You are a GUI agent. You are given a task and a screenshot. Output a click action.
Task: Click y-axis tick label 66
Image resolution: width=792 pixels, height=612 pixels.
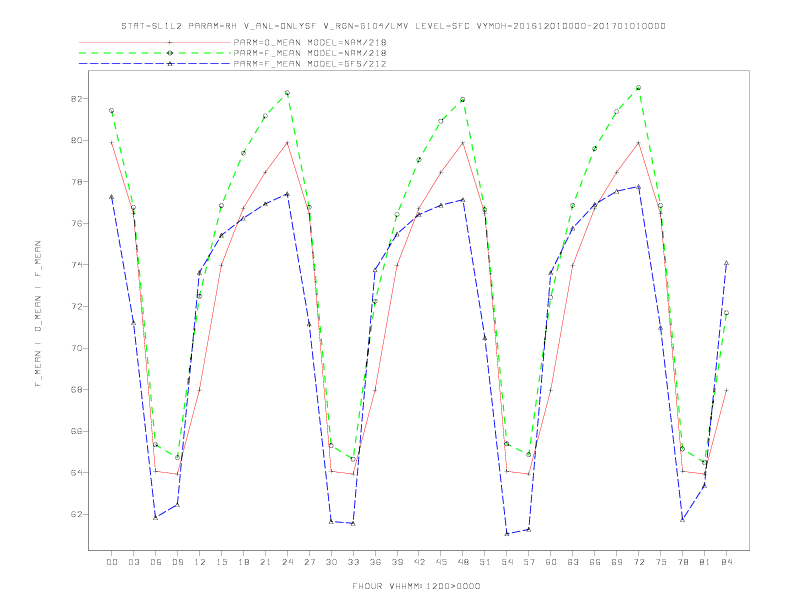[x=77, y=431]
